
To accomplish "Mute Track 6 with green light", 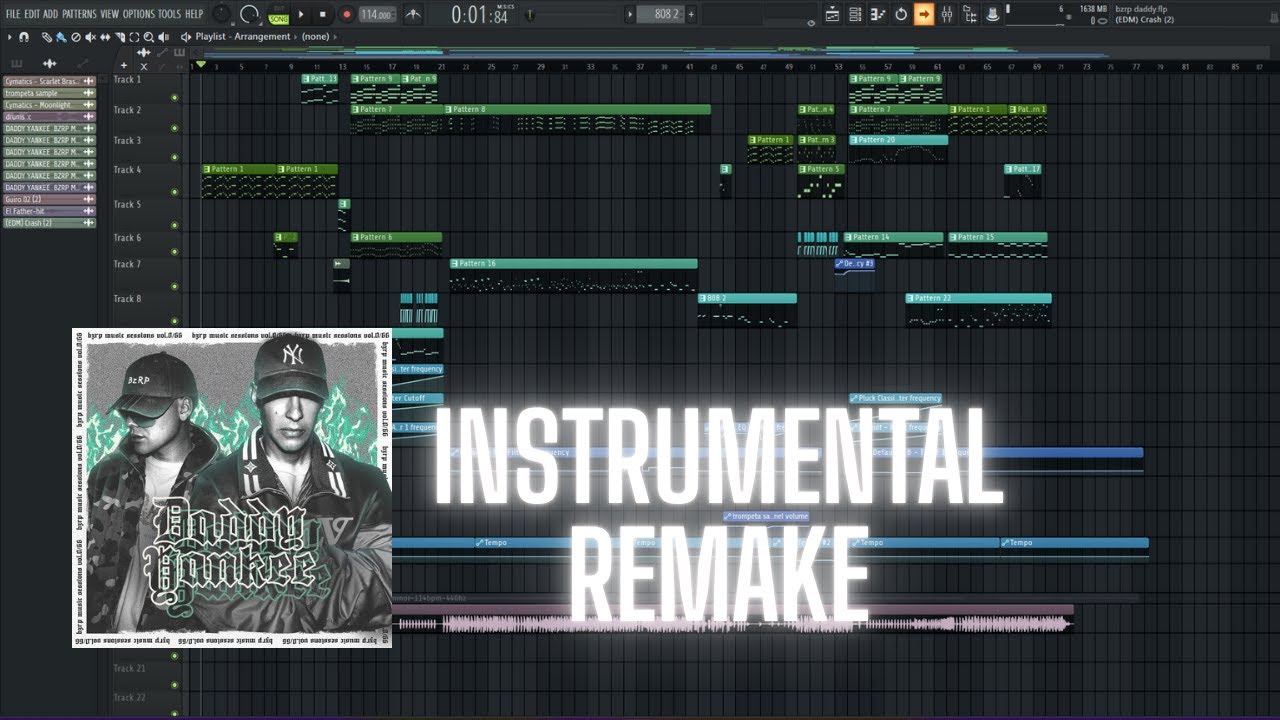I will pyautogui.click(x=175, y=252).
